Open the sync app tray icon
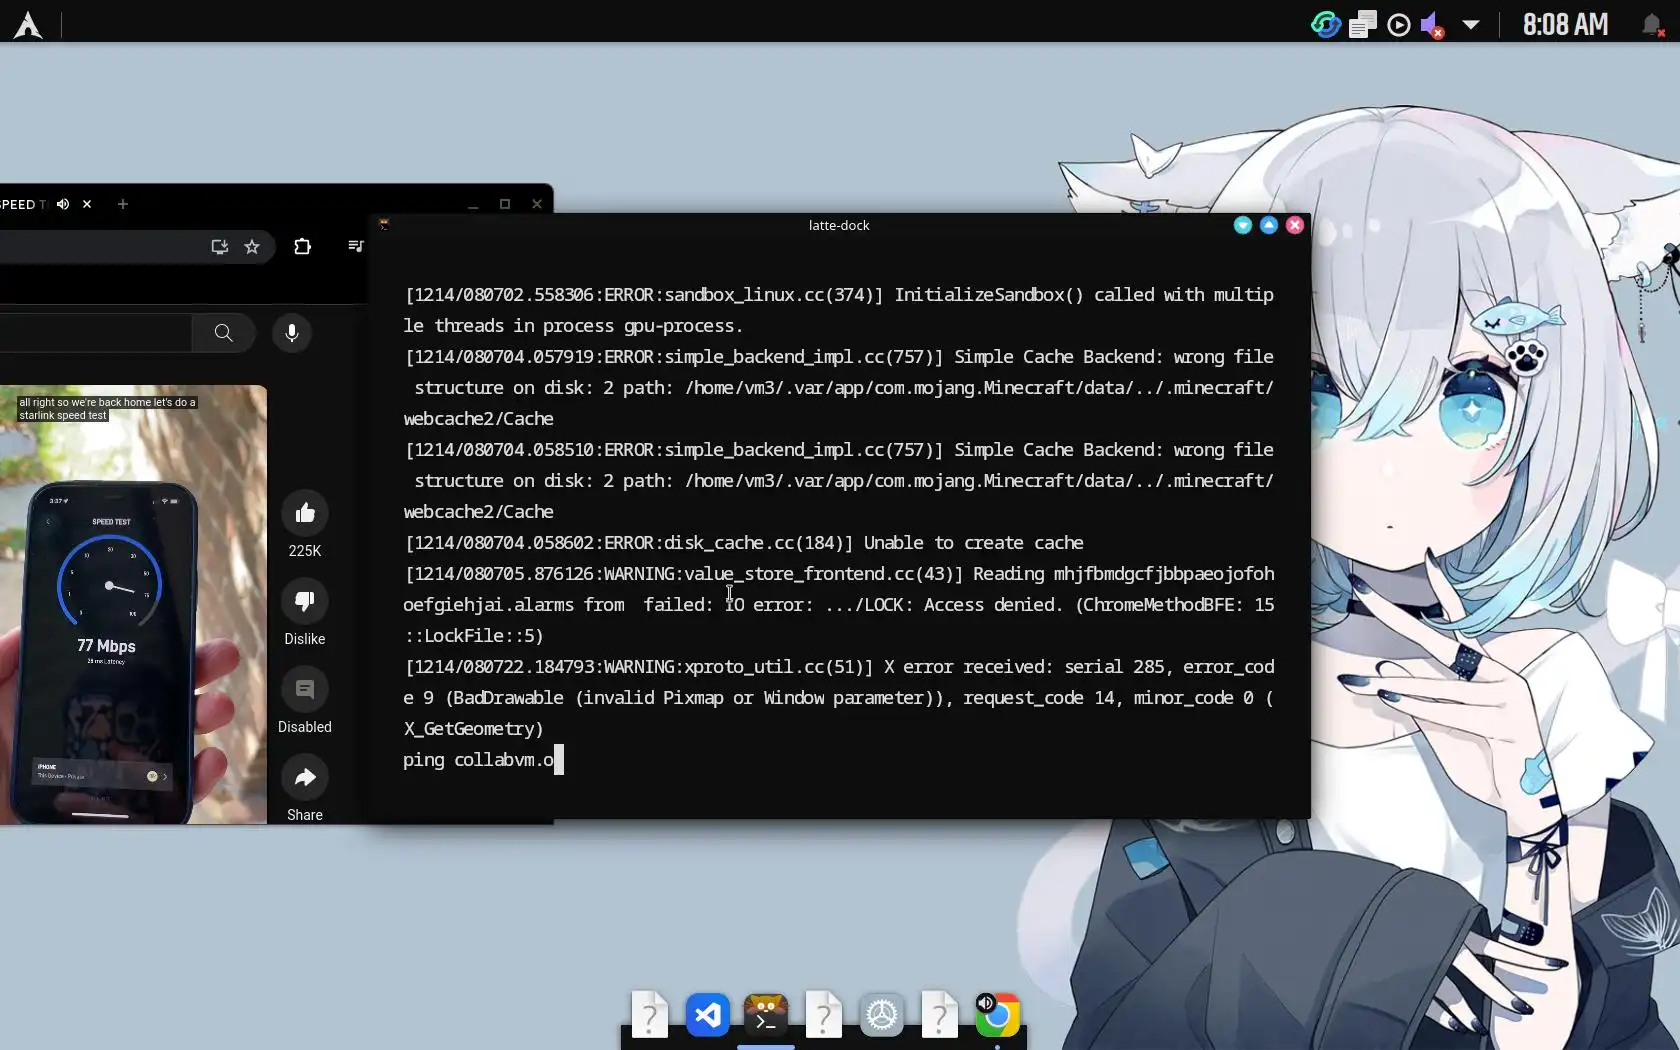Viewport: 1680px width, 1050px height. tap(1326, 25)
